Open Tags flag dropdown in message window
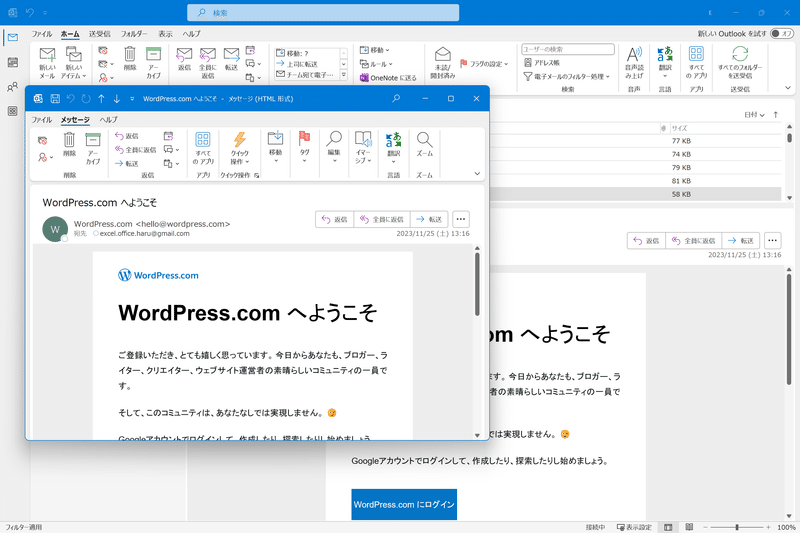This screenshot has height=533, width=800. point(305,147)
